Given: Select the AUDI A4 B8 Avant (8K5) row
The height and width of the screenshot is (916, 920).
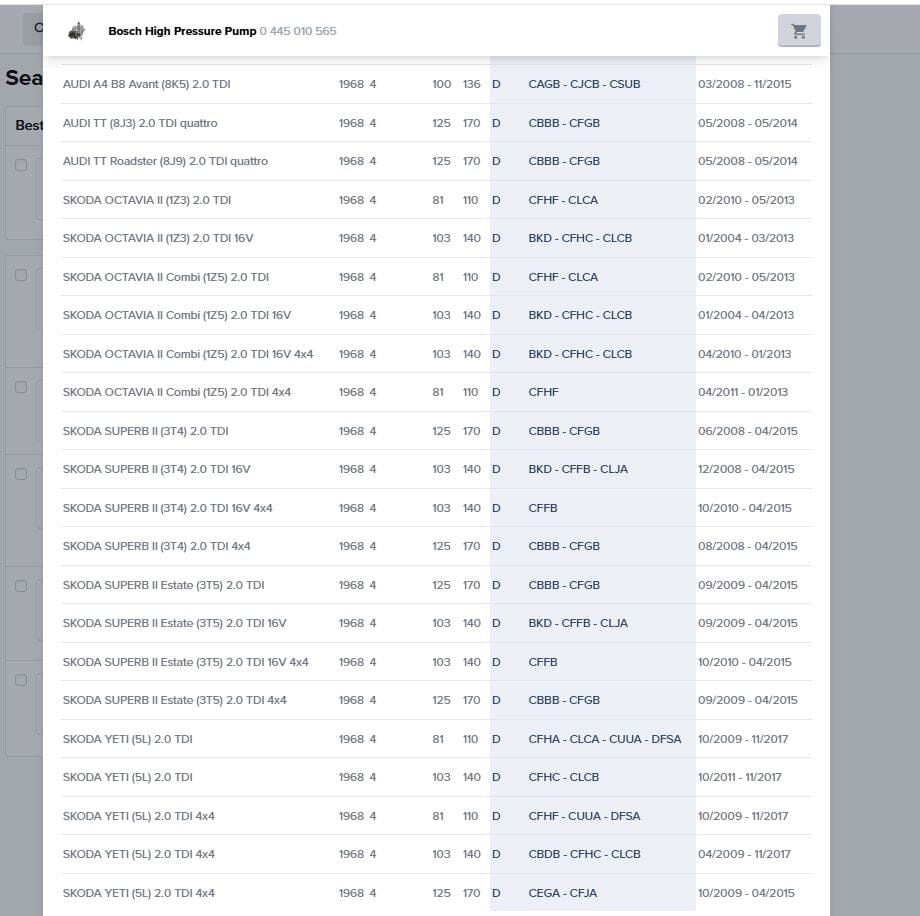Looking at the screenshot, I should point(147,84).
